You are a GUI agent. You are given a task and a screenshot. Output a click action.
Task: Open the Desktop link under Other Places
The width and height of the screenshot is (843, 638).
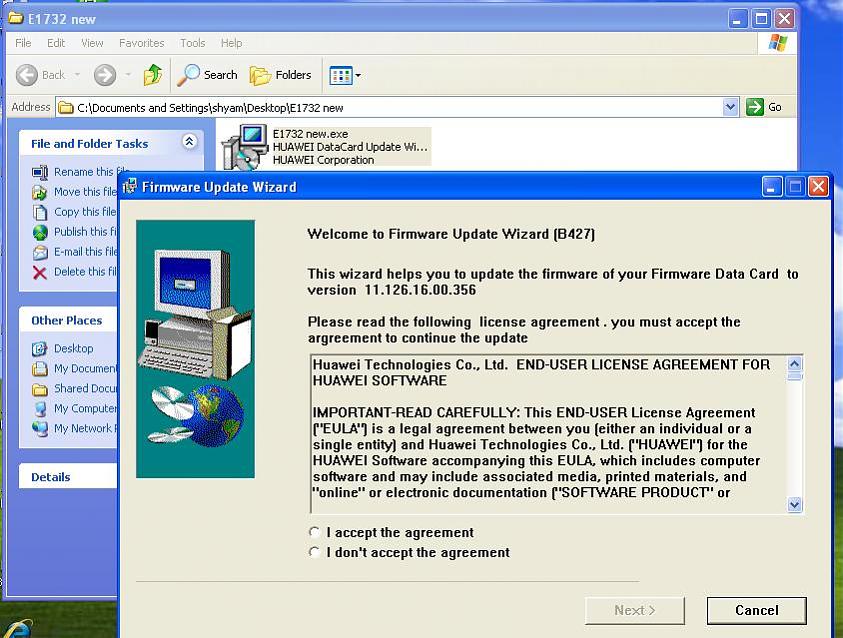[x=73, y=348]
